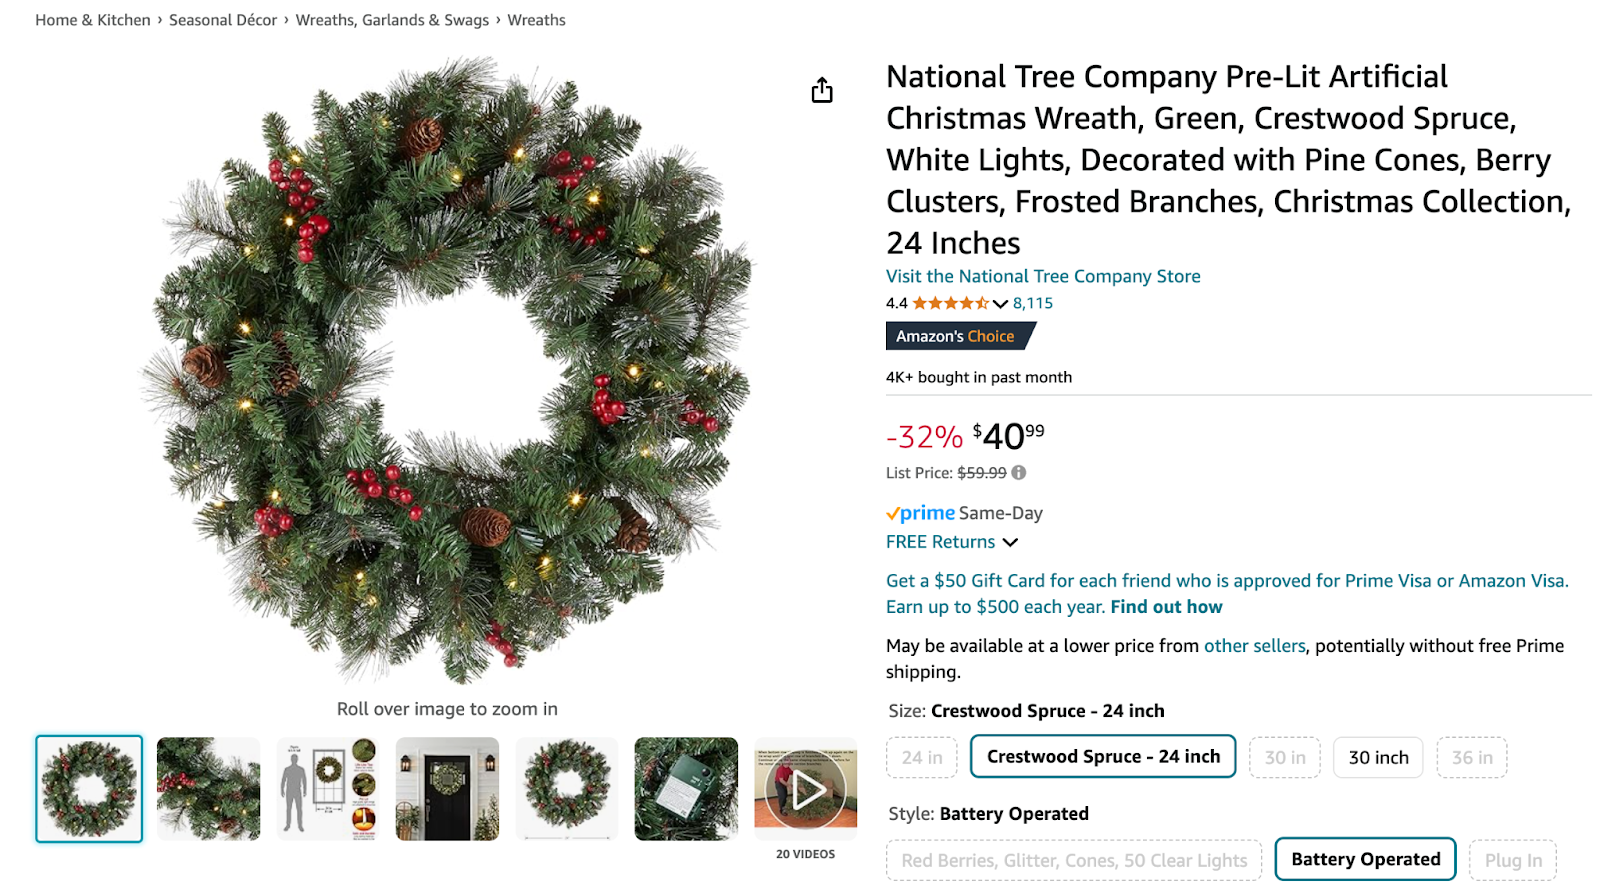Viewport: 1600px width, 895px height.
Task: Click the star rating icons showing 4.4
Action: [950, 303]
